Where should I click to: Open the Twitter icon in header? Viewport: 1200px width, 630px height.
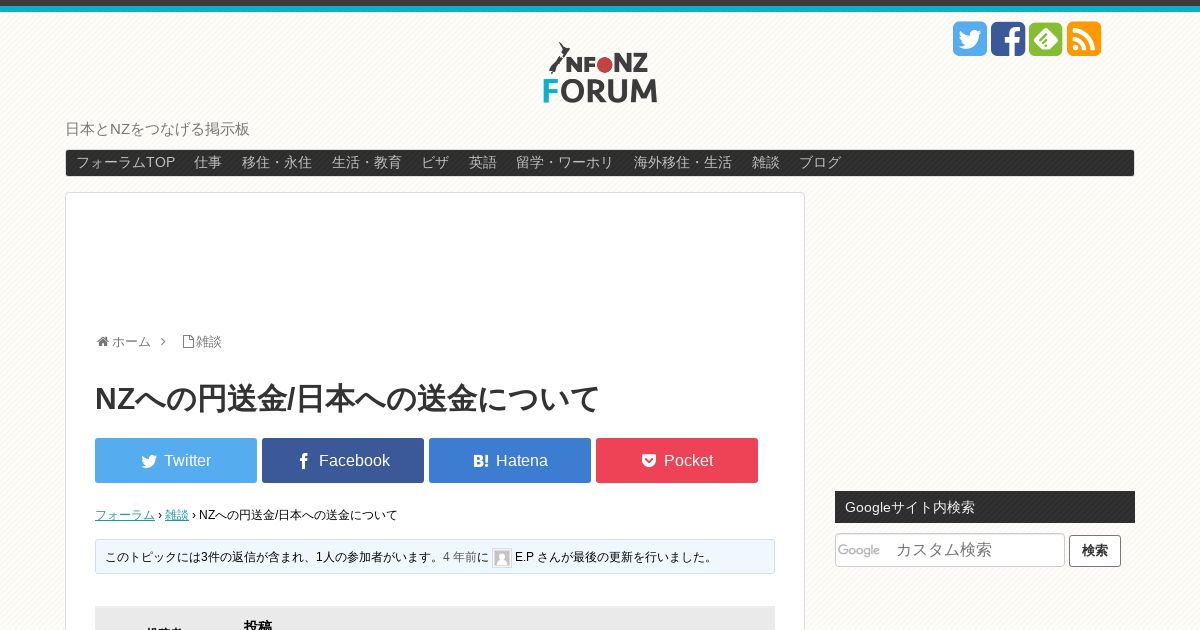[x=969, y=39]
